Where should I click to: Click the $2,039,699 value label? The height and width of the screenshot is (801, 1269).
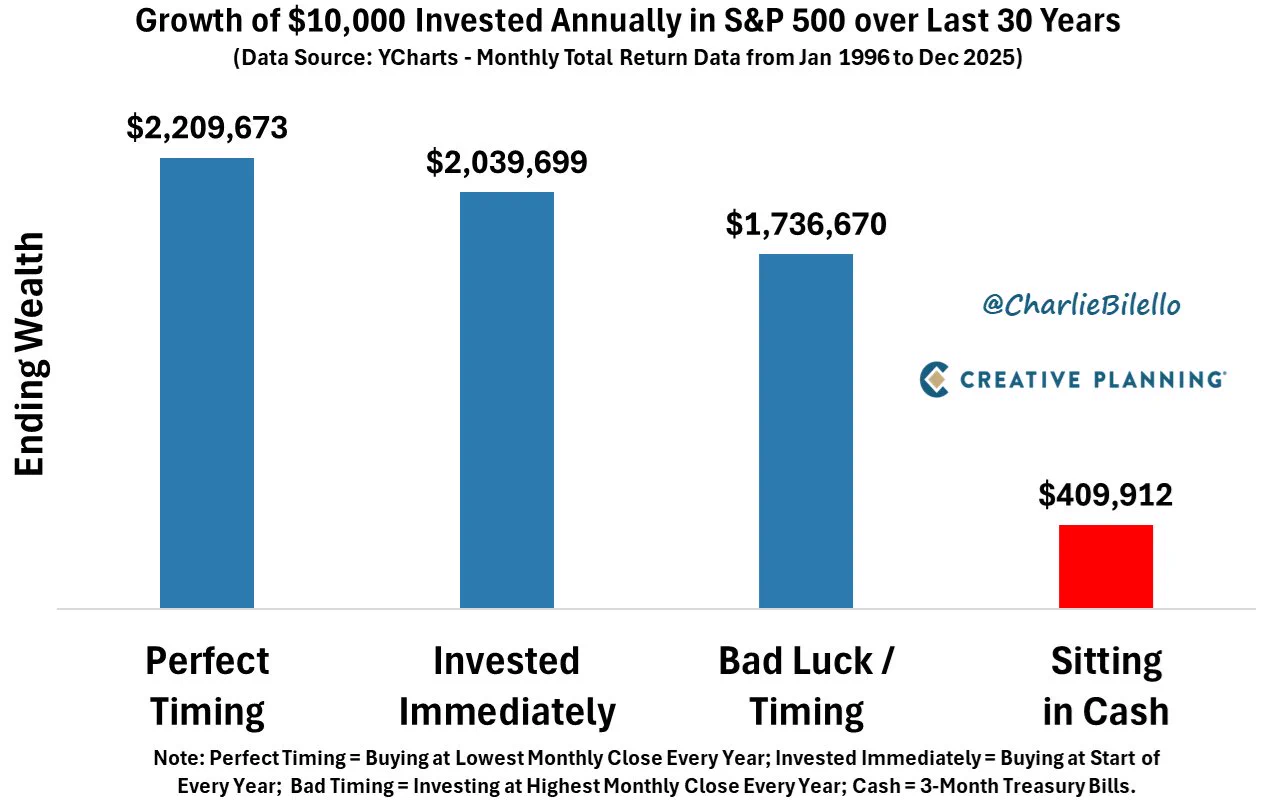point(507,162)
